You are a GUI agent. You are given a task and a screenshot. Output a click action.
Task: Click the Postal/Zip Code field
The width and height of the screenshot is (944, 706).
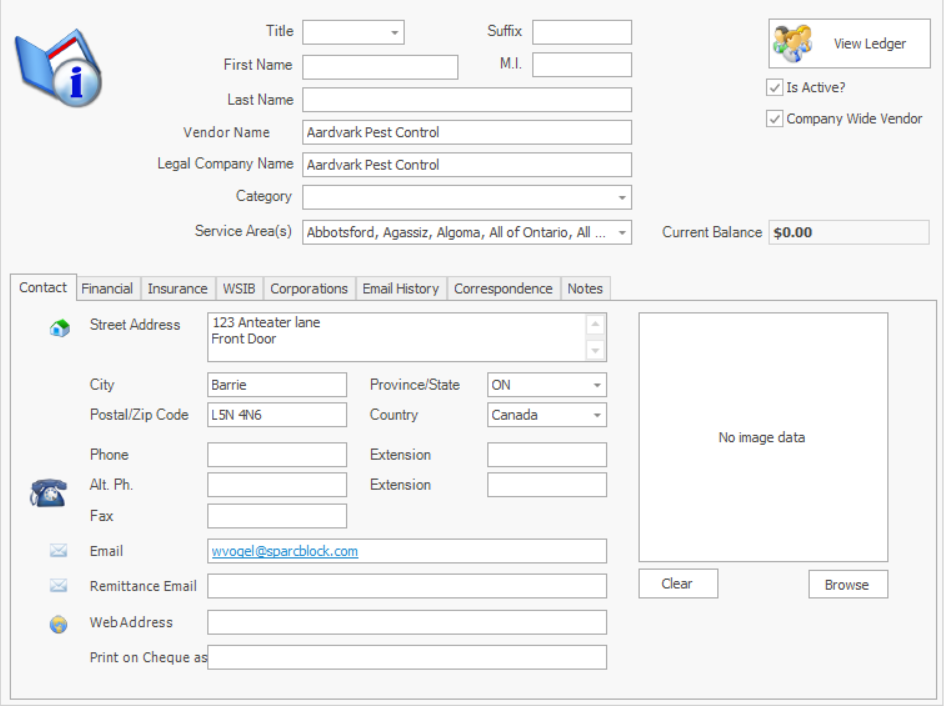277,415
